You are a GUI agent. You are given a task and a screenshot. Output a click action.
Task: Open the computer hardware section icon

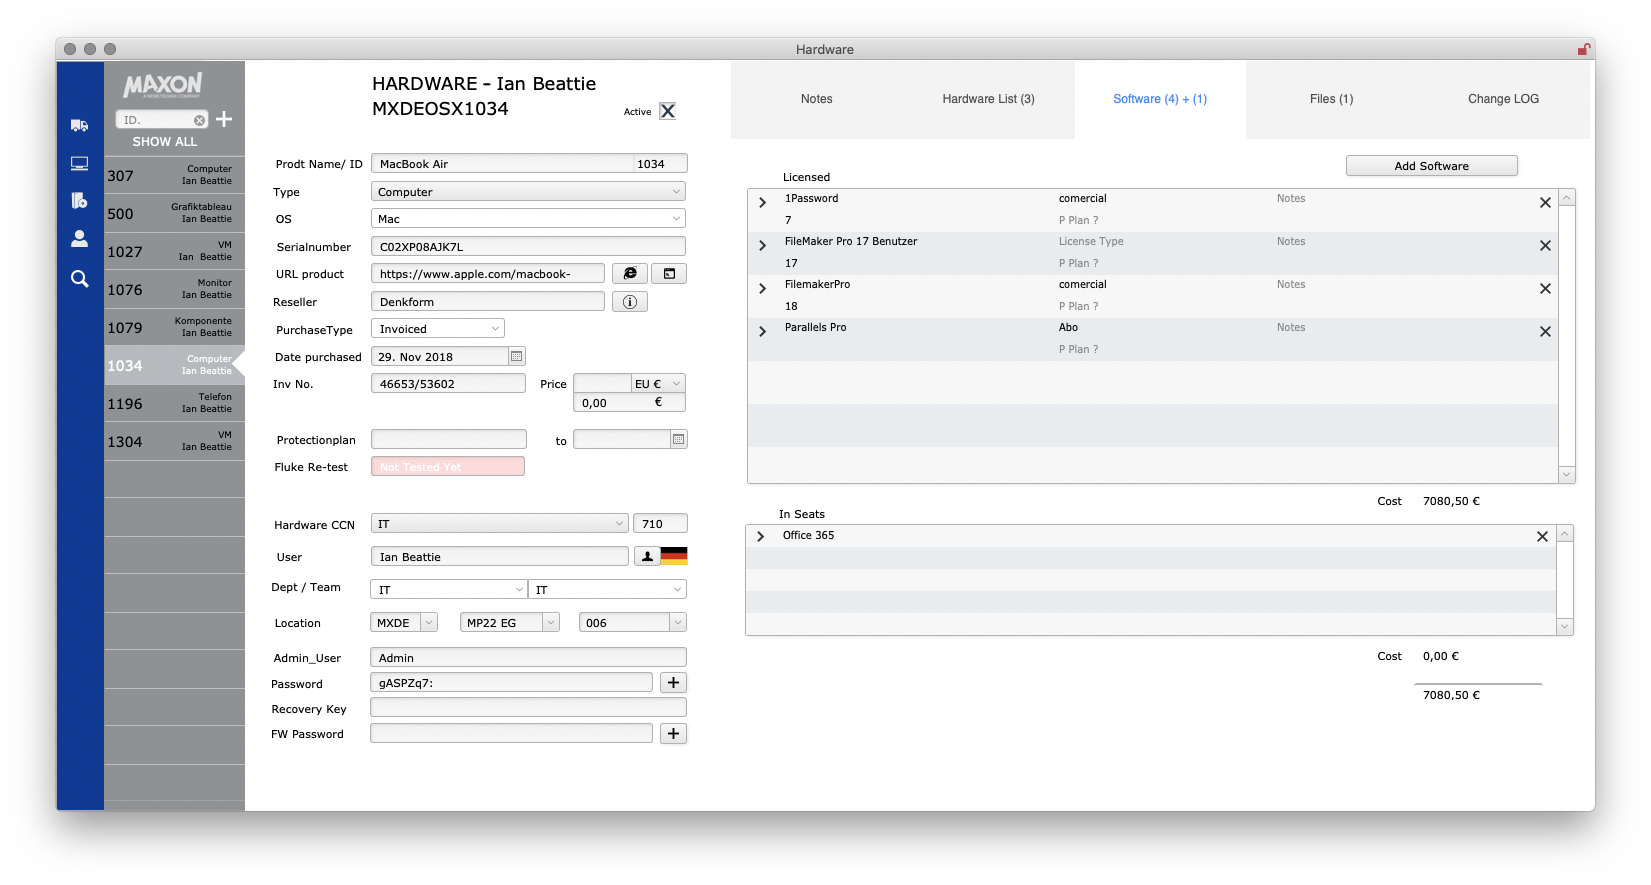79,163
